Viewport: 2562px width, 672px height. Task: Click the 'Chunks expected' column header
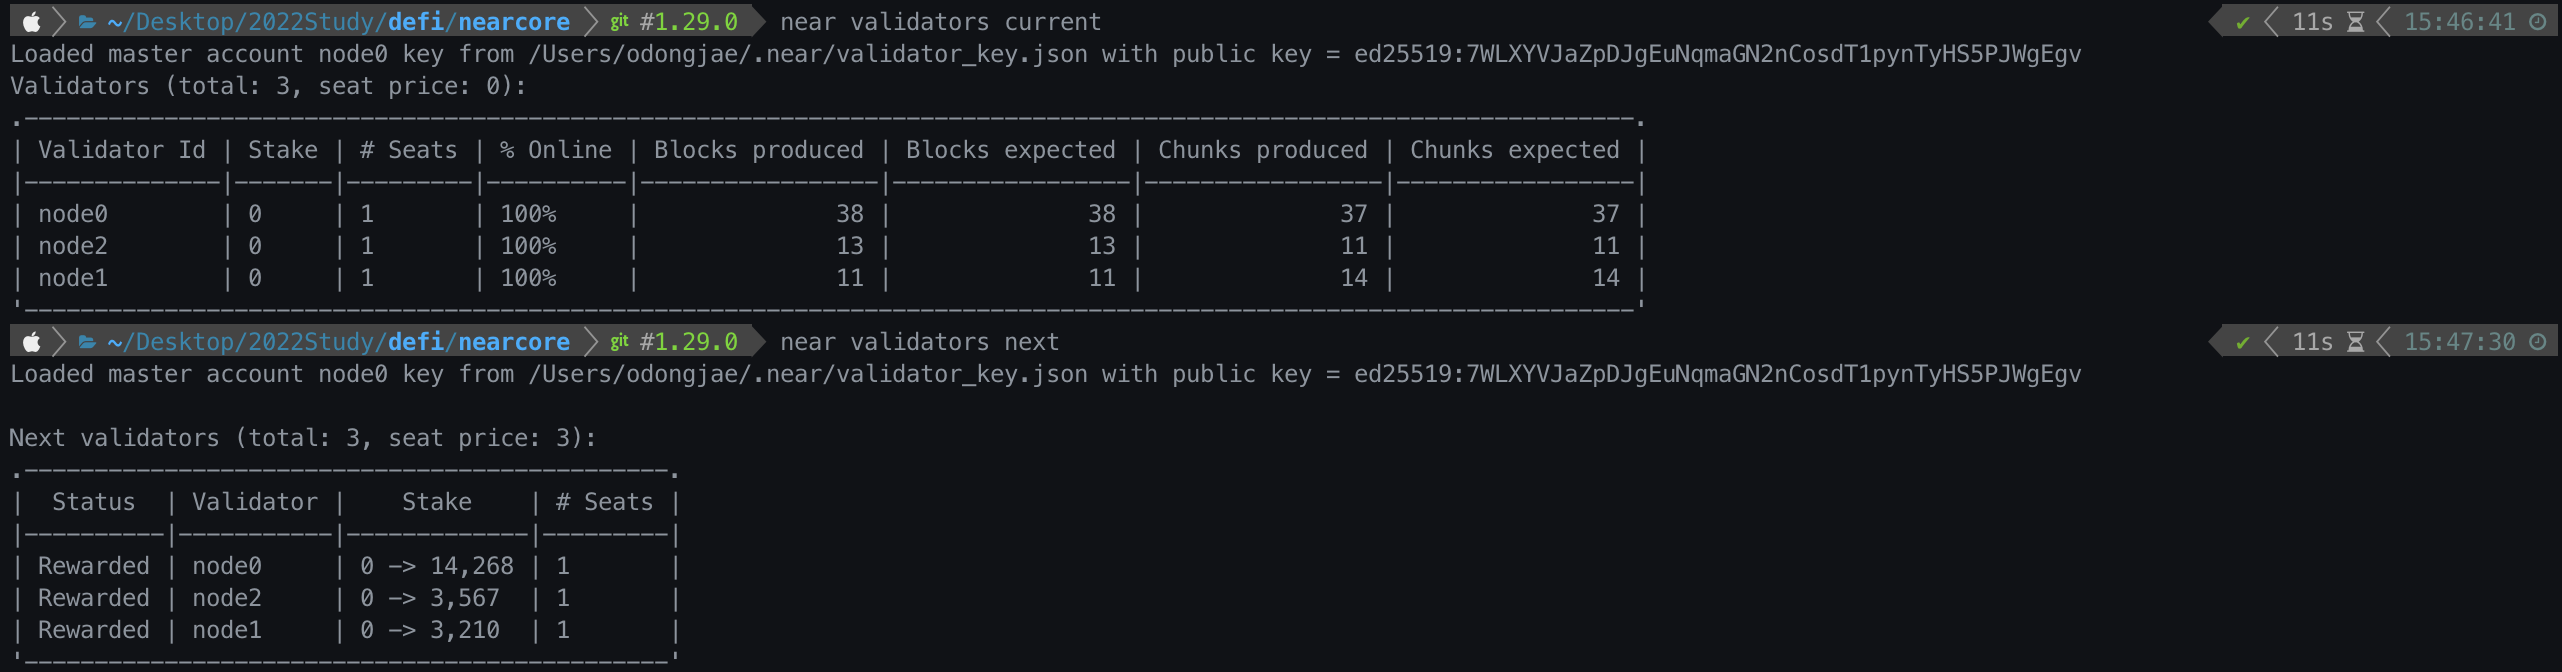1514,150
